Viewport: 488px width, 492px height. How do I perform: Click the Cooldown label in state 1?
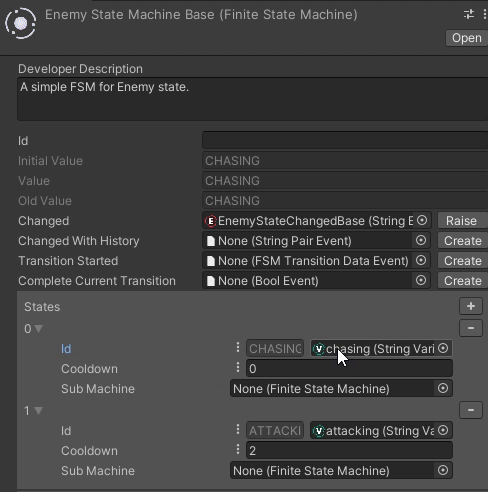pos(89,451)
